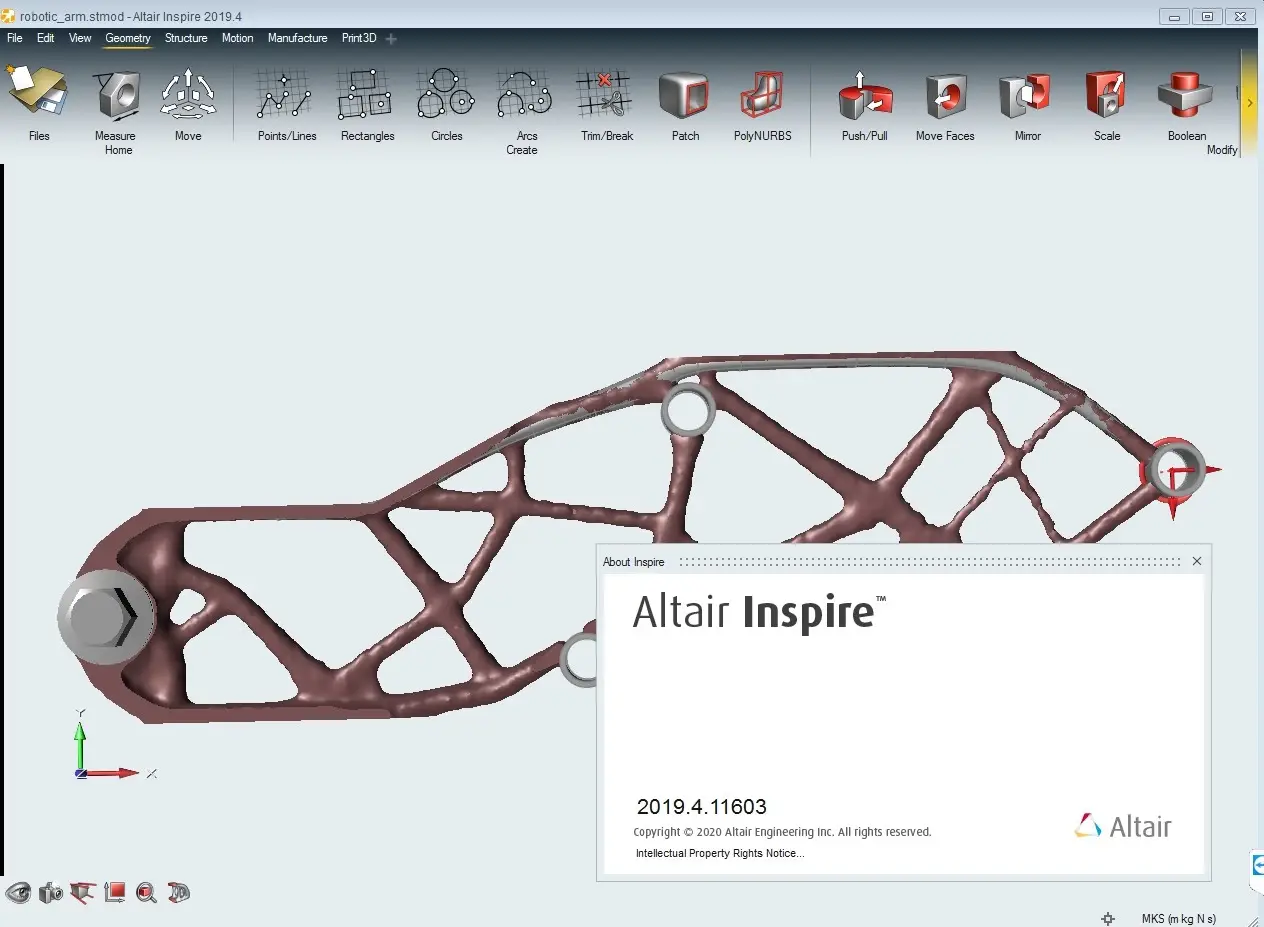Click the TeamViewer side panel tab
The image size is (1264, 927).
coord(1257,866)
